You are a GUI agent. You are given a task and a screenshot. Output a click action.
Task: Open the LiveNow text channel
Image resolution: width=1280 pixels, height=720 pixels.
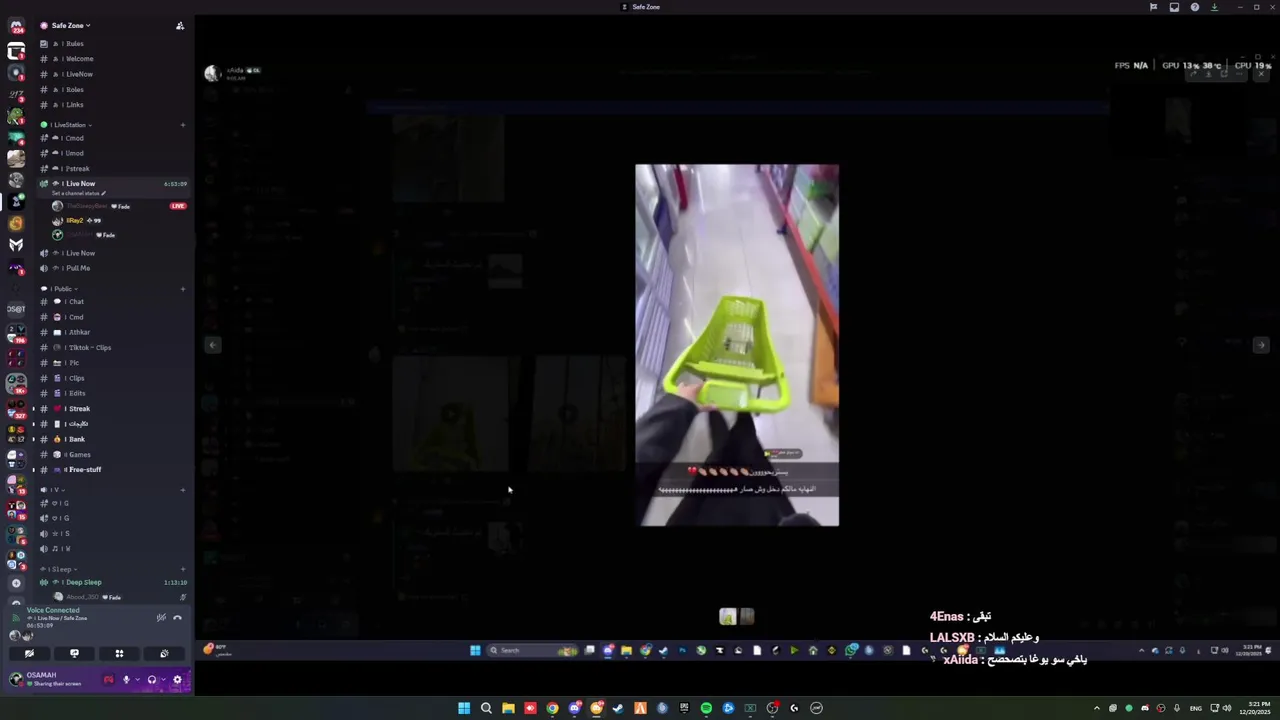113,74
